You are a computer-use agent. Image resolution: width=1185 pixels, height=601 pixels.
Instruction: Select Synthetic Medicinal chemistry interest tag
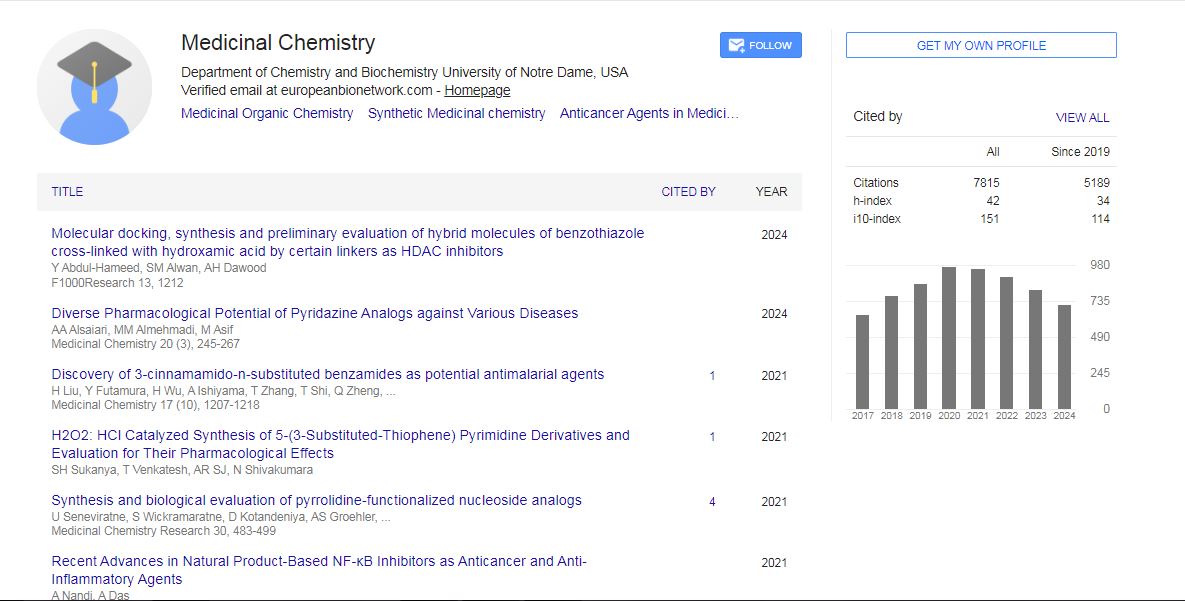point(456,113)
